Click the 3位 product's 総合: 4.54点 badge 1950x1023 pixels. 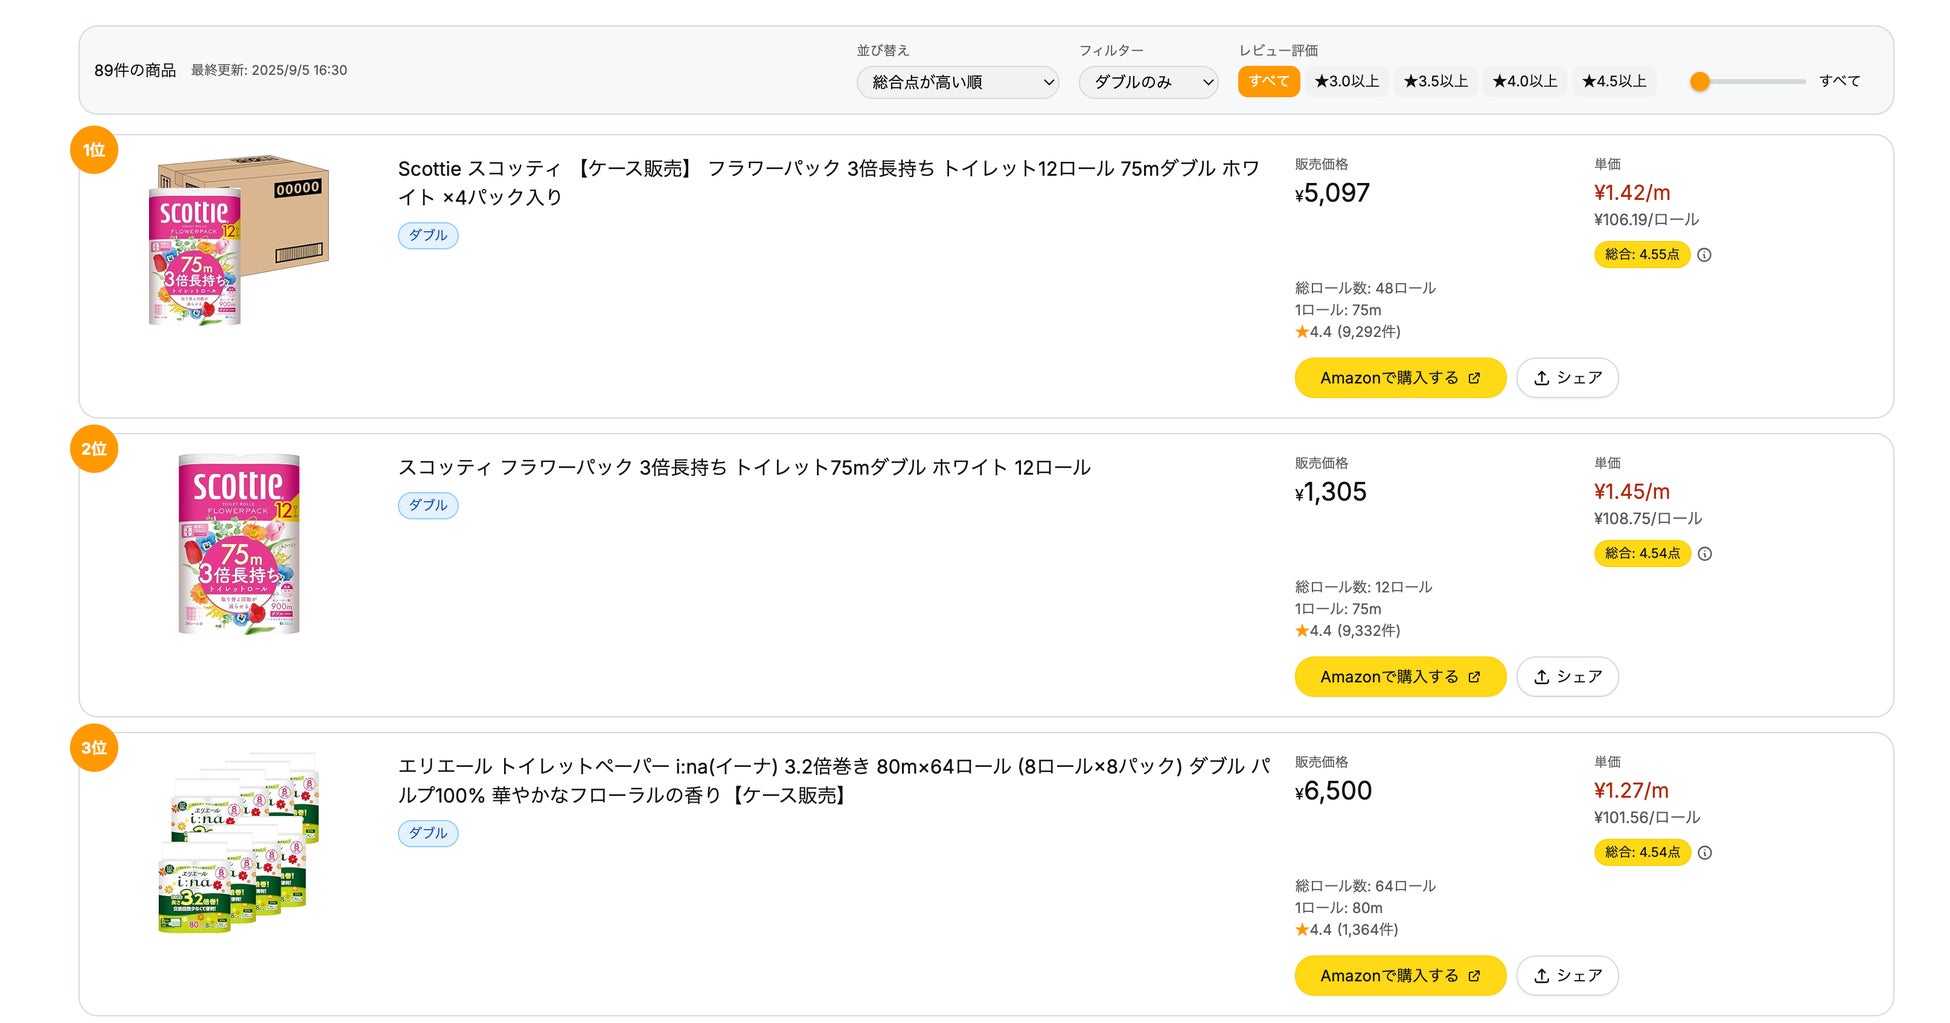[x=1642, y=853]
